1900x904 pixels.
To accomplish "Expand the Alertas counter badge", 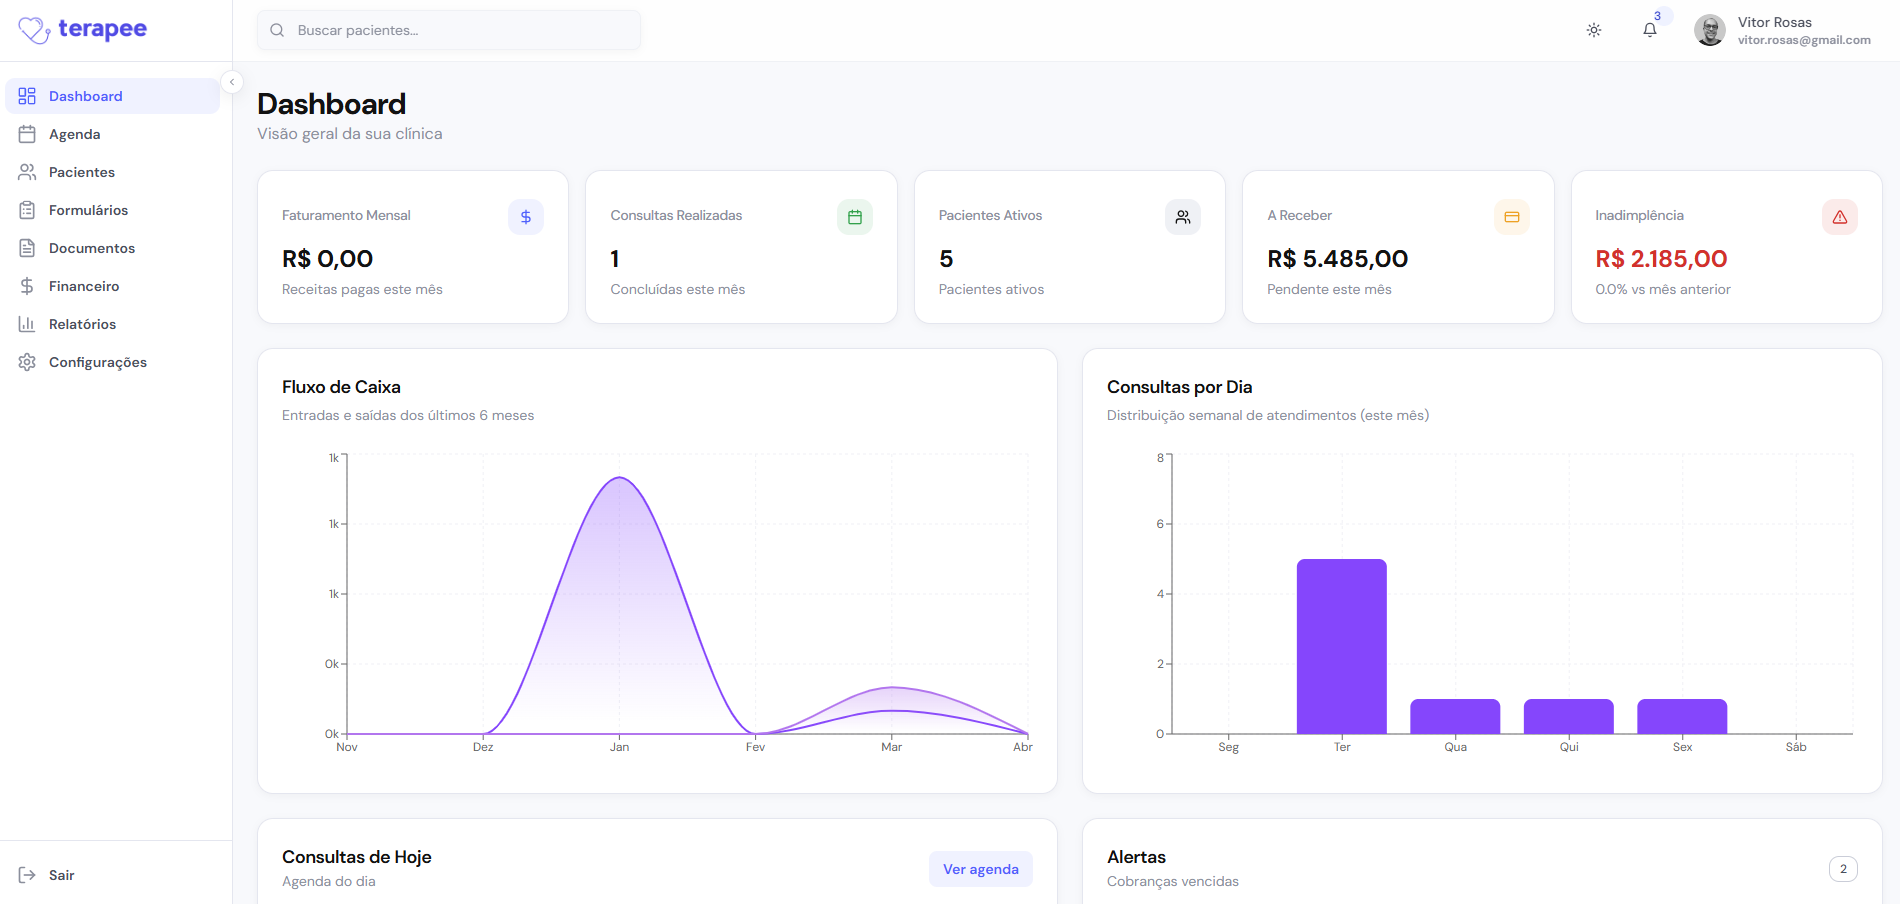I will point(1843,869).
